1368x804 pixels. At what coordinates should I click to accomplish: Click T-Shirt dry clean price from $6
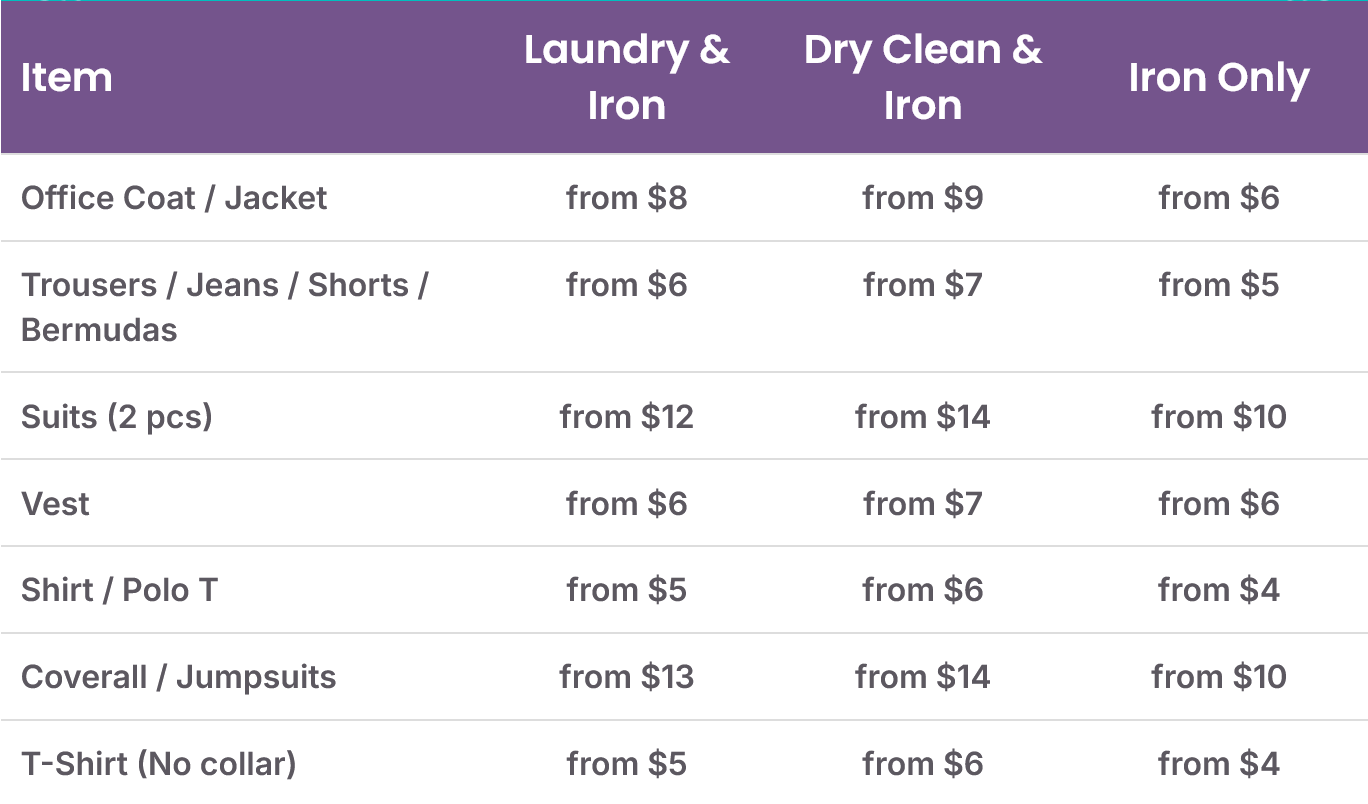(922, 764)
